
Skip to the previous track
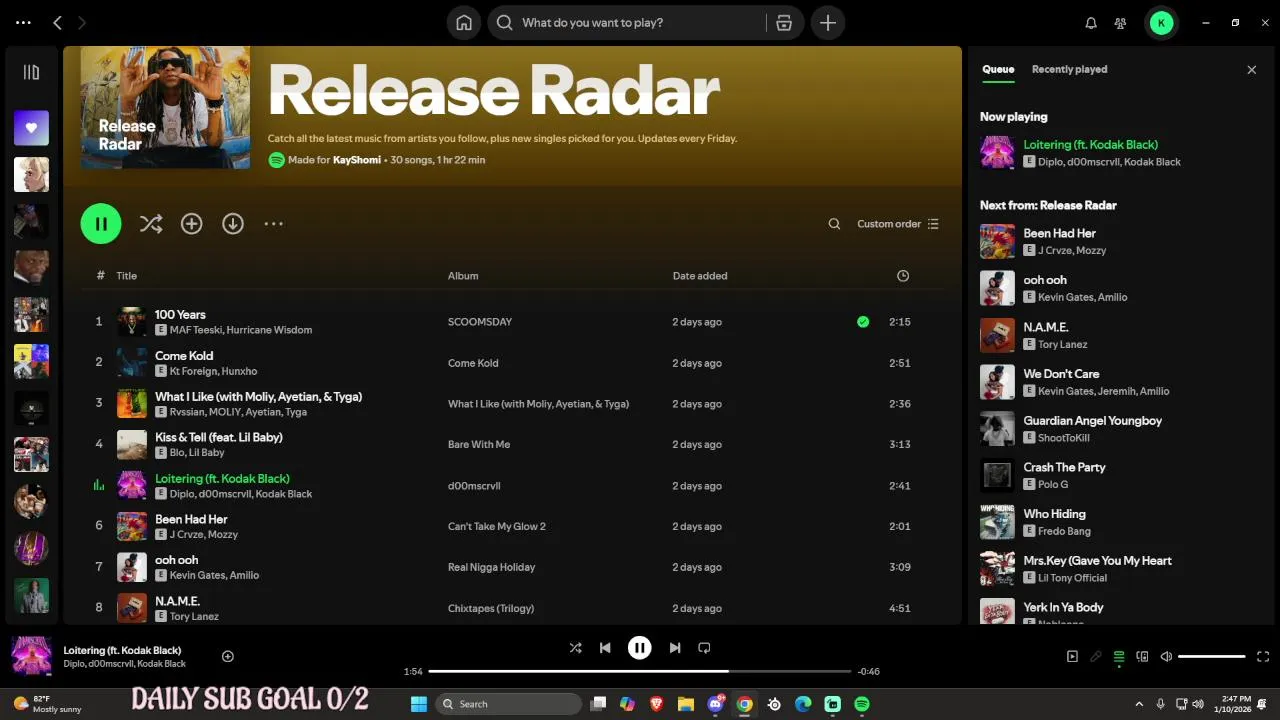tap(605, 648)
